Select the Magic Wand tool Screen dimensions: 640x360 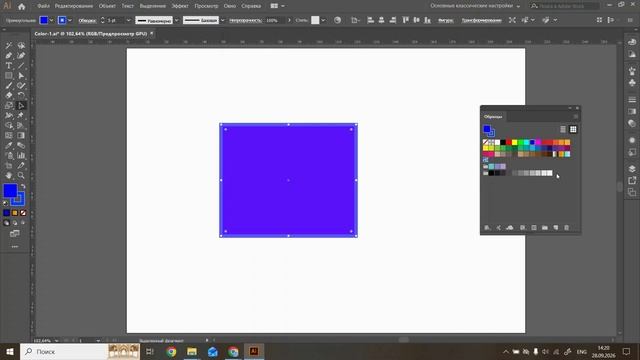9,46
